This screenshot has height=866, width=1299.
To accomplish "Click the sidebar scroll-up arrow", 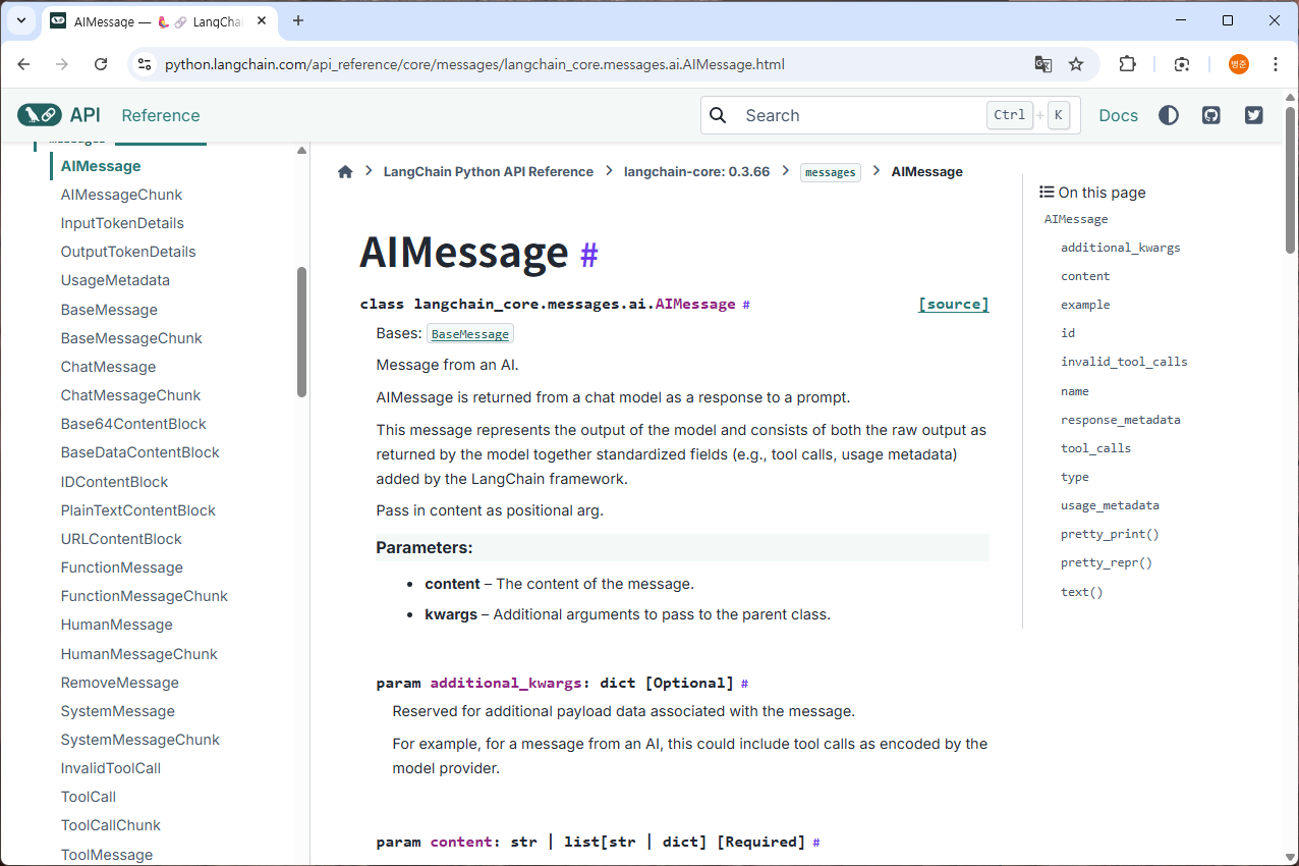I will click(302, 151).
